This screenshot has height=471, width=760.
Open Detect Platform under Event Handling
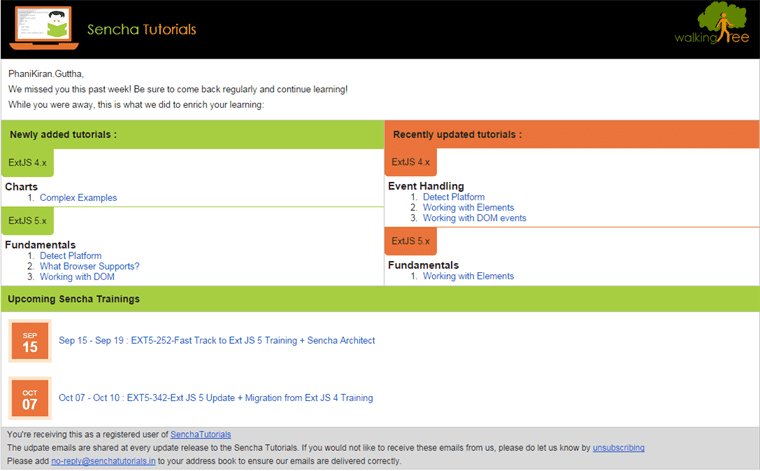pos(454,197)
